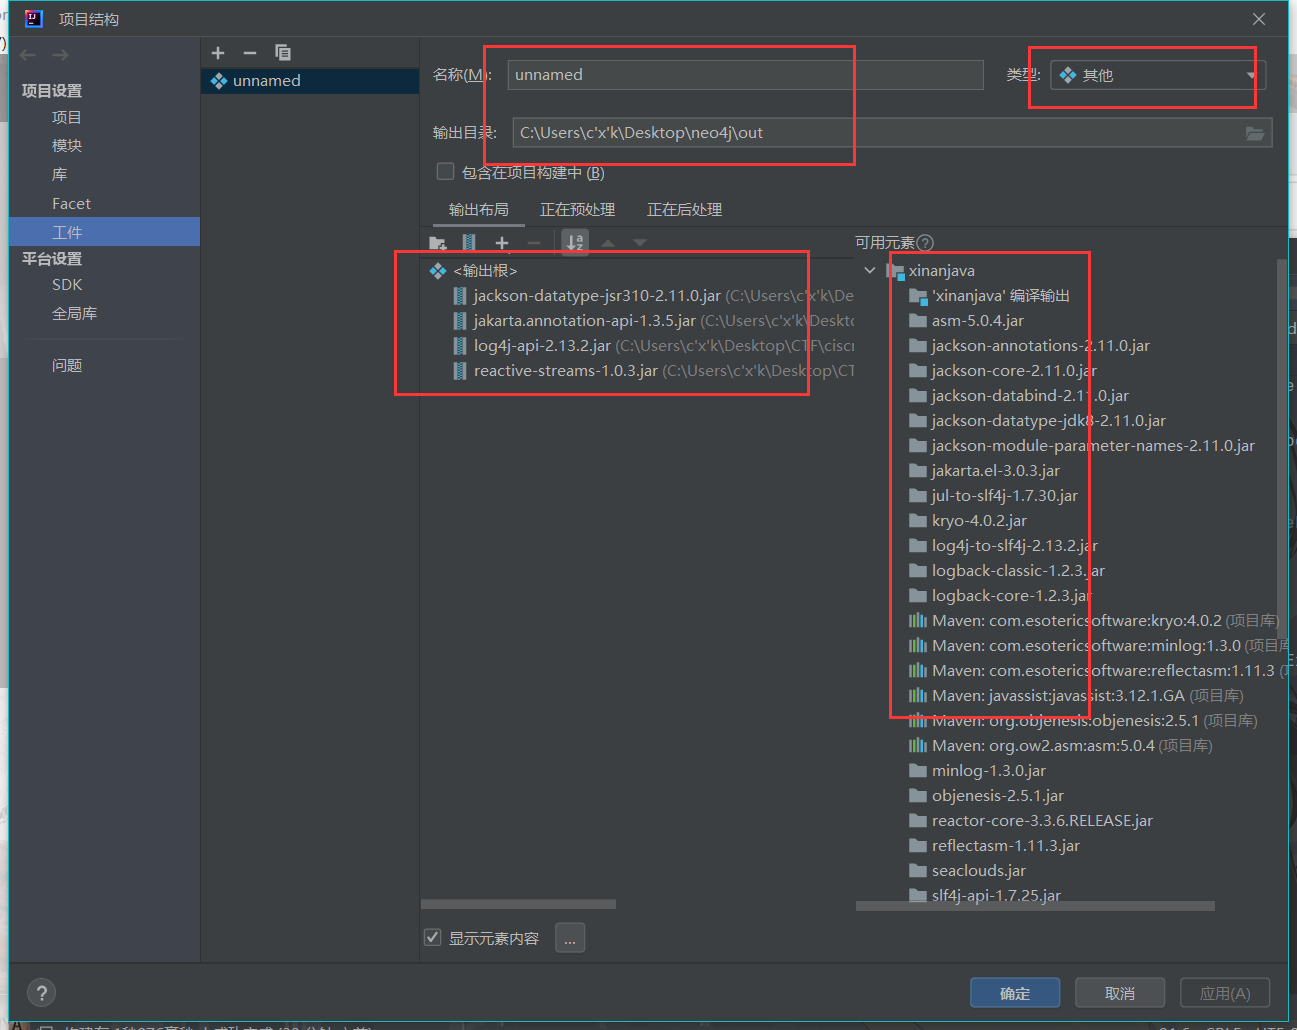Toggle show content of elements checkbox
The width and height of the screenshot is (1297, 1030).
433,938
